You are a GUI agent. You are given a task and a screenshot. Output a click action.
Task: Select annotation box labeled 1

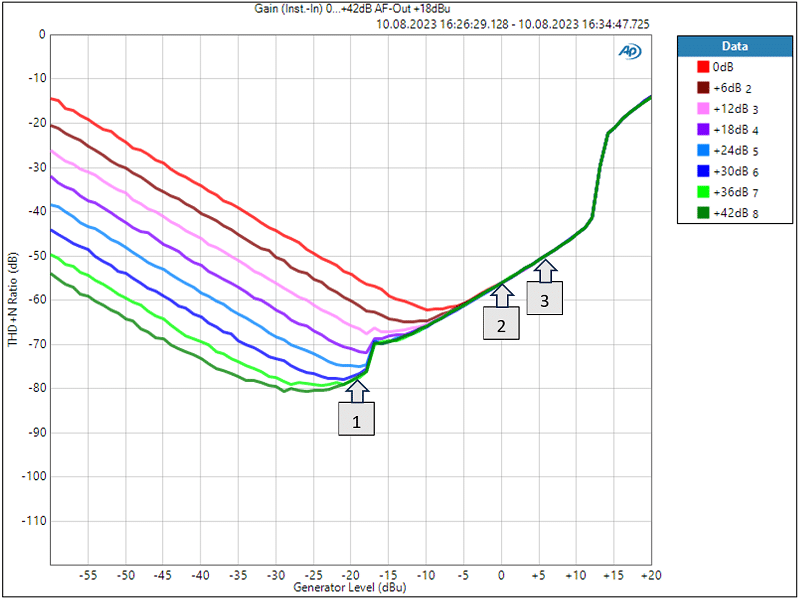pos(356,421)
